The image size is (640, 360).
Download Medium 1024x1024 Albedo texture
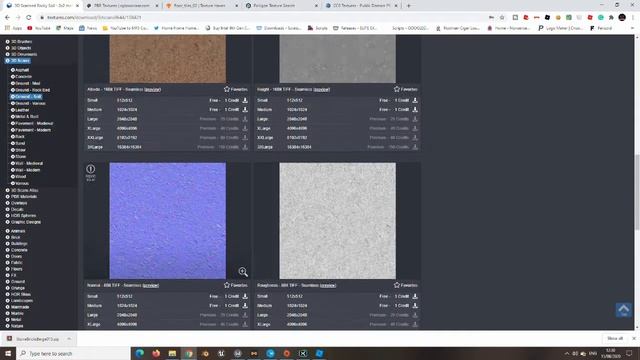(245, 109)
